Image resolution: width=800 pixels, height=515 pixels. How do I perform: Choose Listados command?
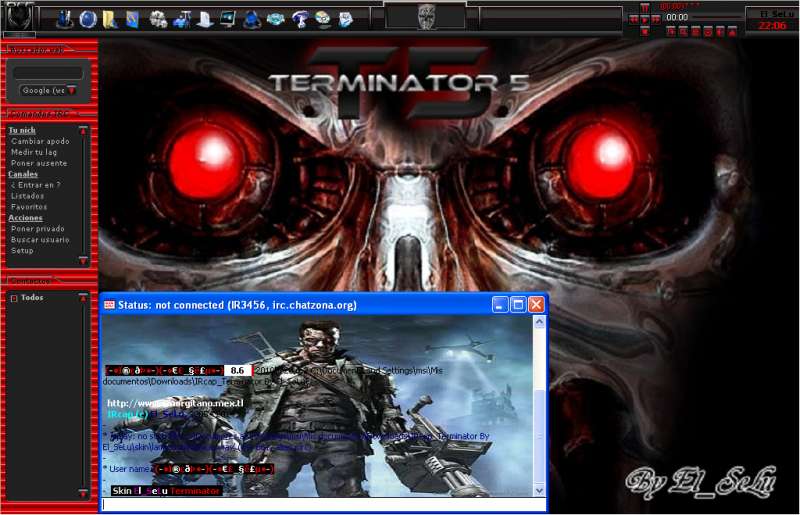click(28, 196)
